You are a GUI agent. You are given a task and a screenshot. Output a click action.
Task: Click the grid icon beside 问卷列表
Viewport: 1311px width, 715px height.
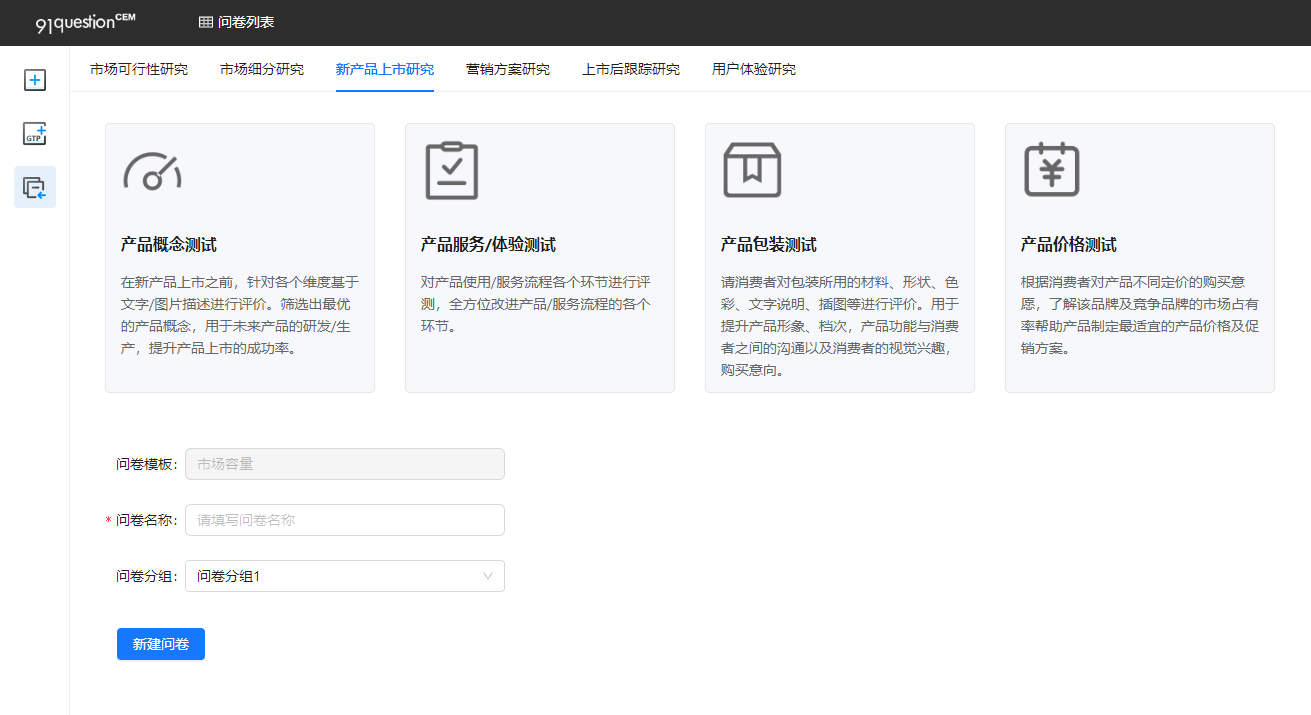205,22
